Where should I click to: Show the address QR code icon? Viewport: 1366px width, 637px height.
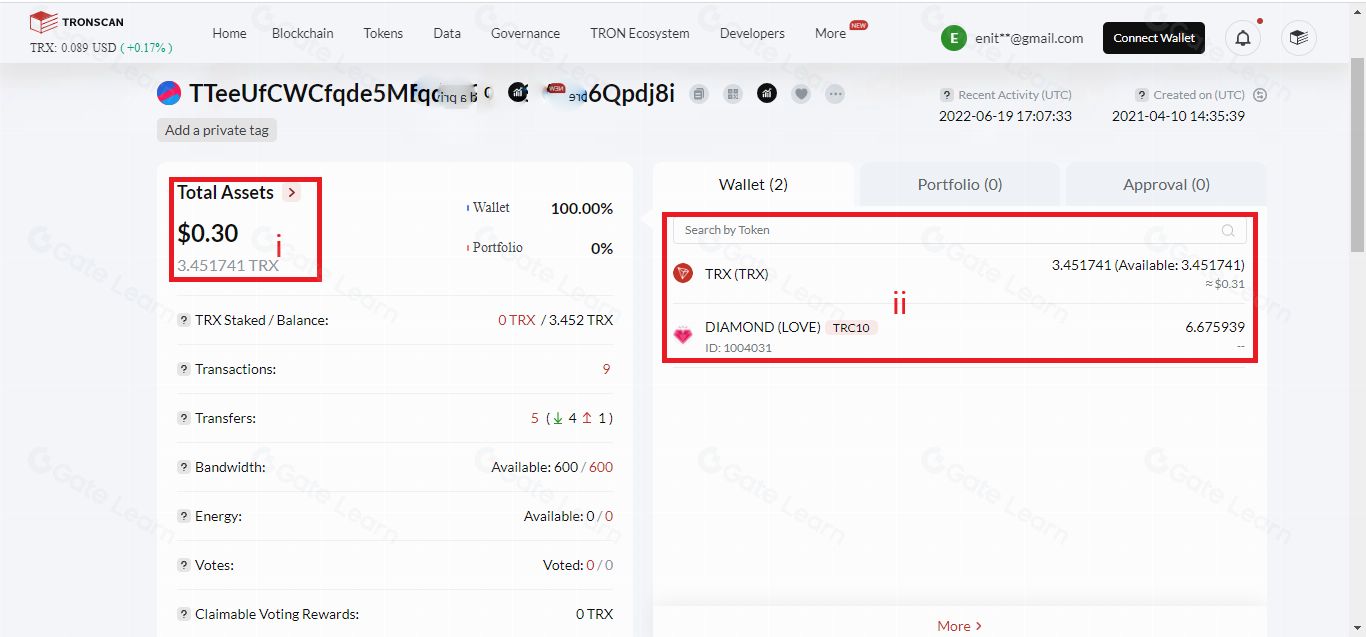[733, 94]
